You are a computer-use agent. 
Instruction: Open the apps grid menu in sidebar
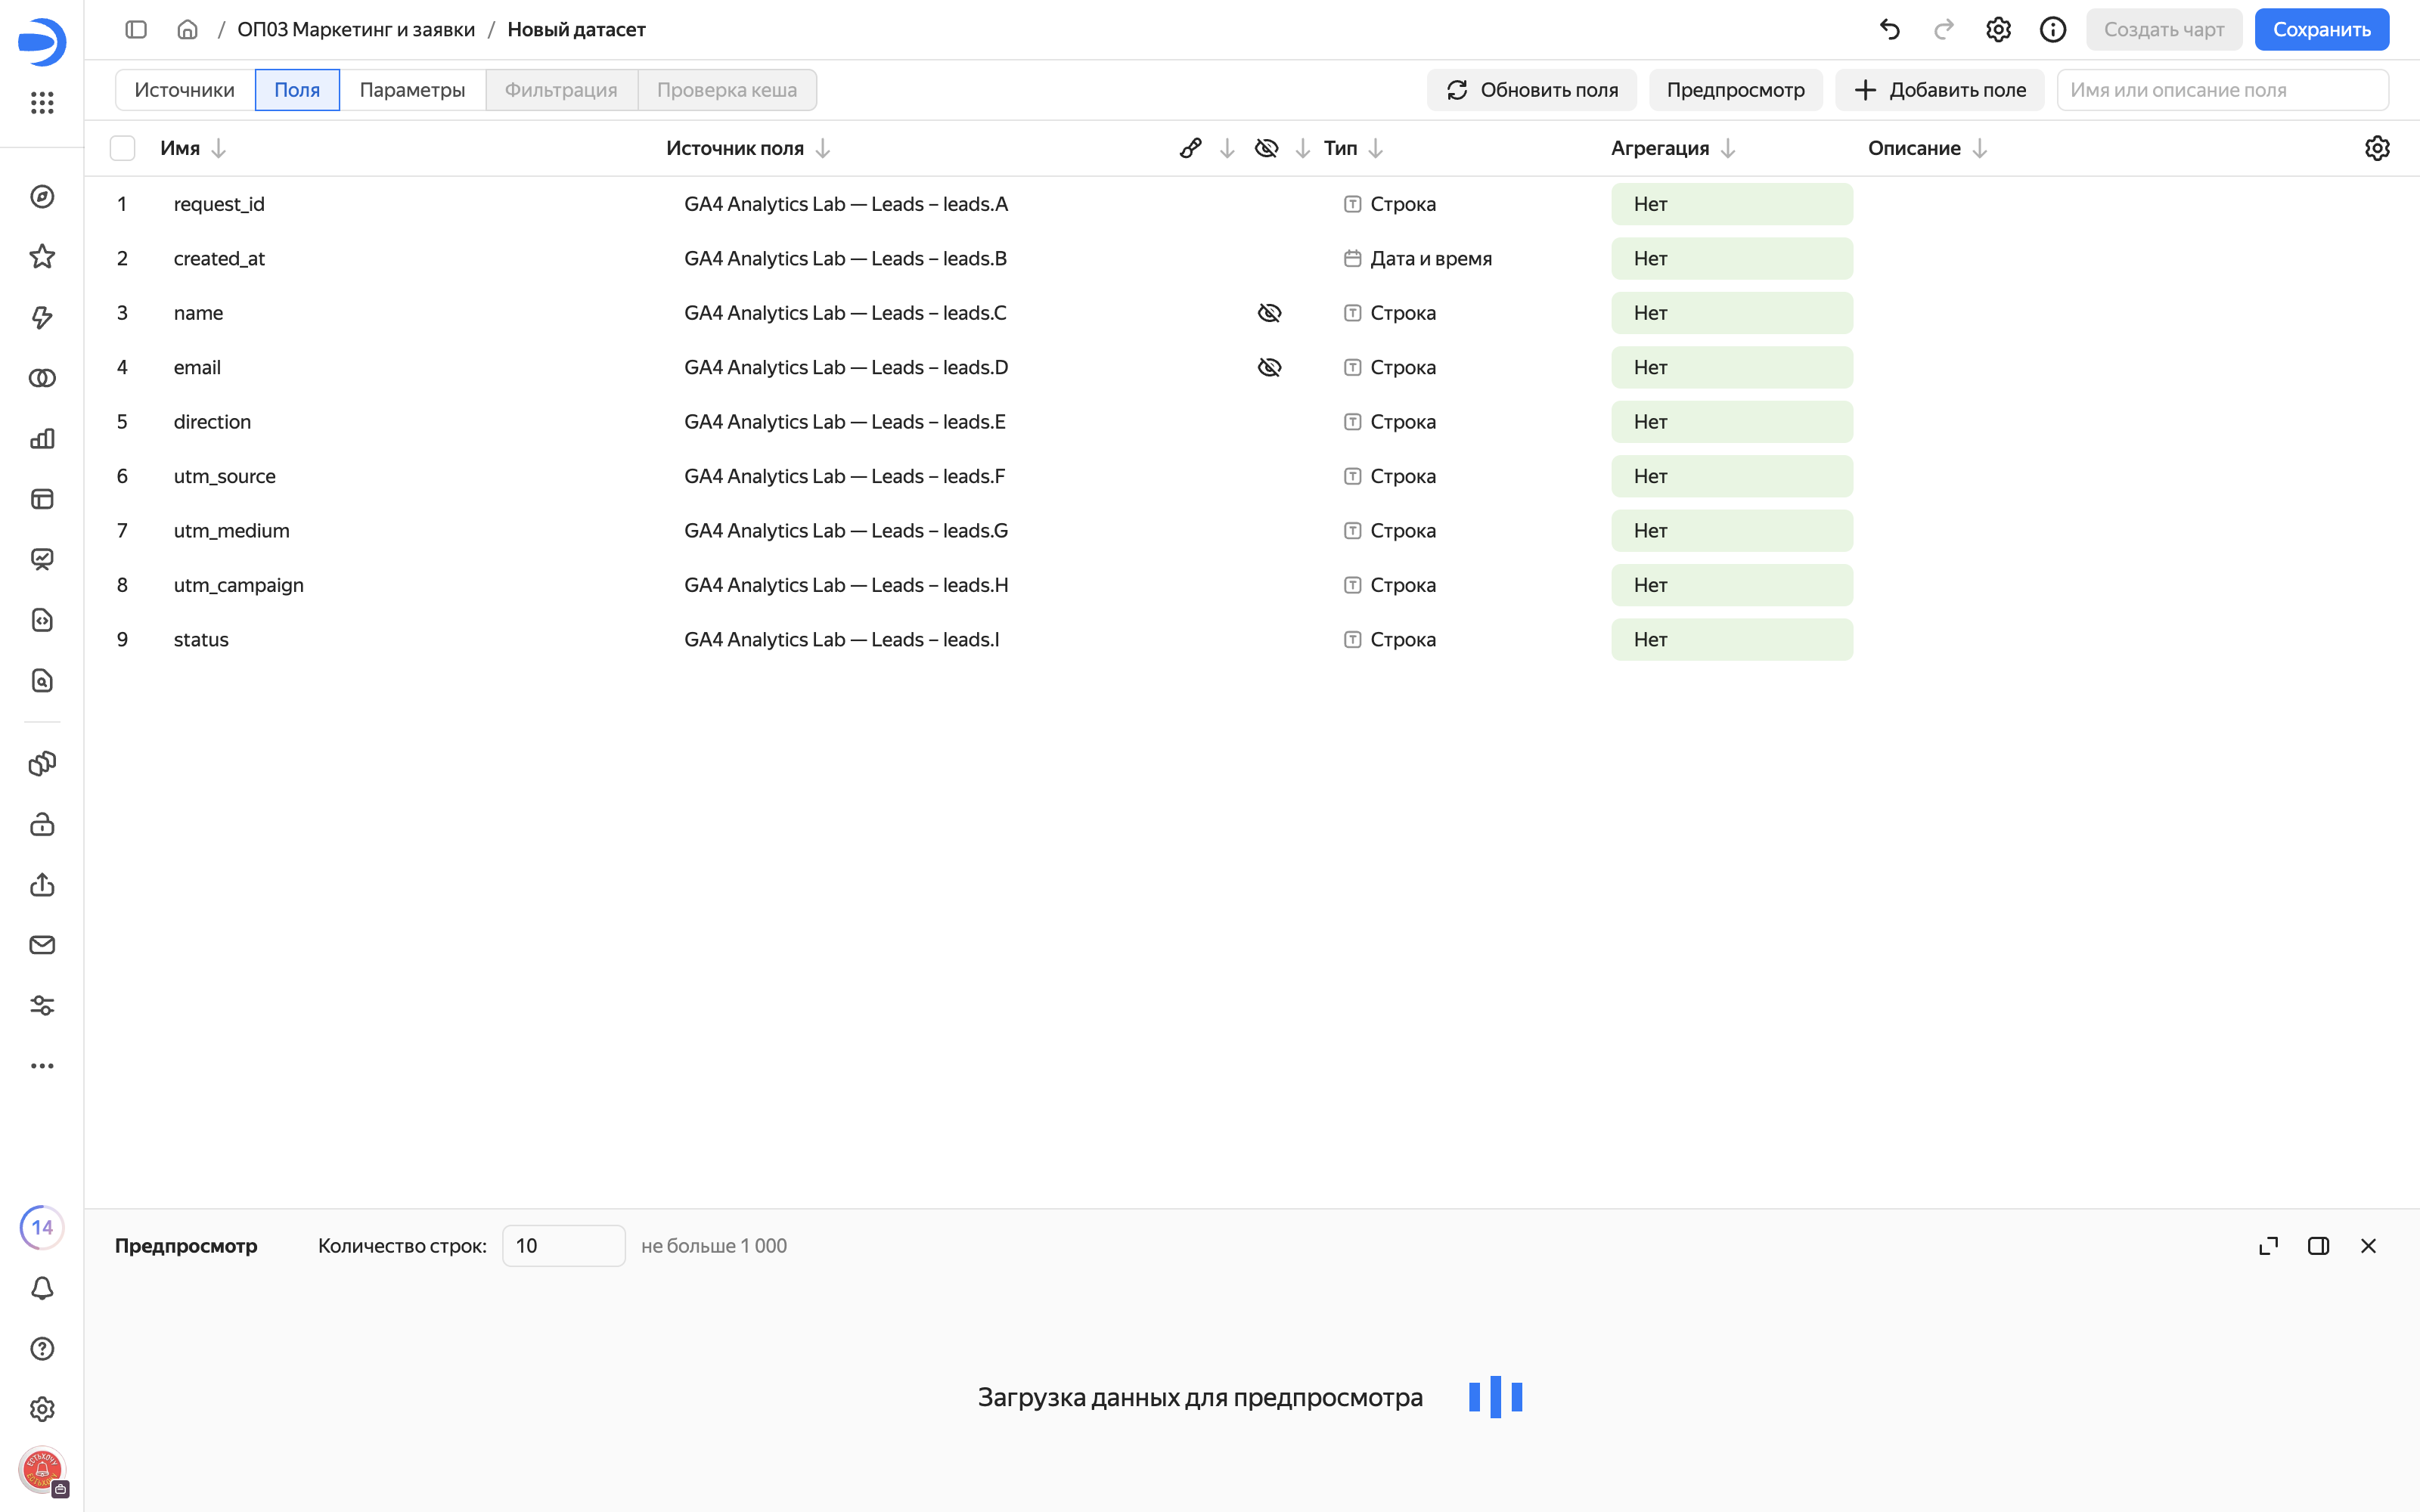coord(42,103)
